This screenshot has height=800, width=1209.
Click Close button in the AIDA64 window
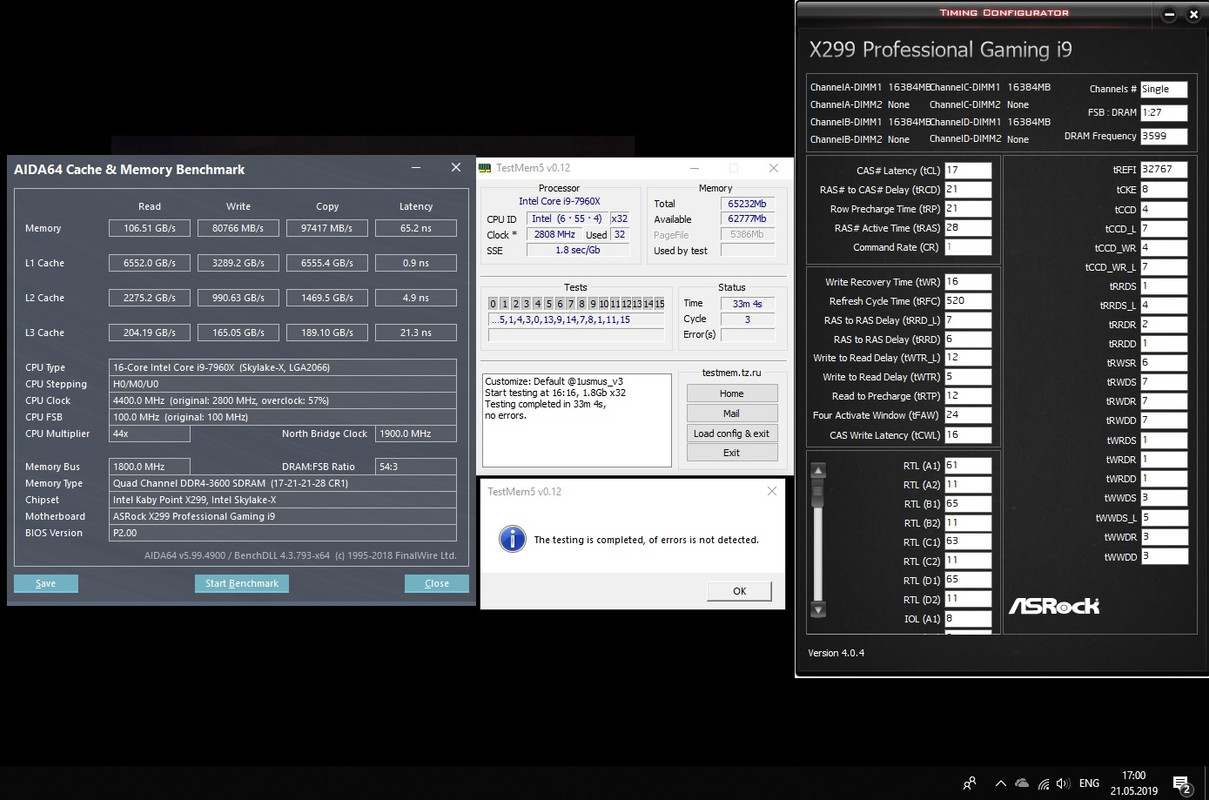pyautogui.click(x=437, y=583)
